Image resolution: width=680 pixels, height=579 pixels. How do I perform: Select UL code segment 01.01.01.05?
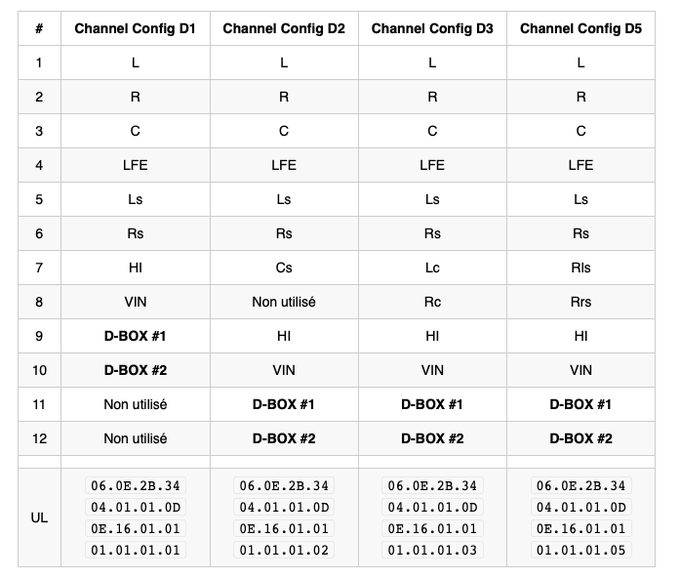coord(581,550)
